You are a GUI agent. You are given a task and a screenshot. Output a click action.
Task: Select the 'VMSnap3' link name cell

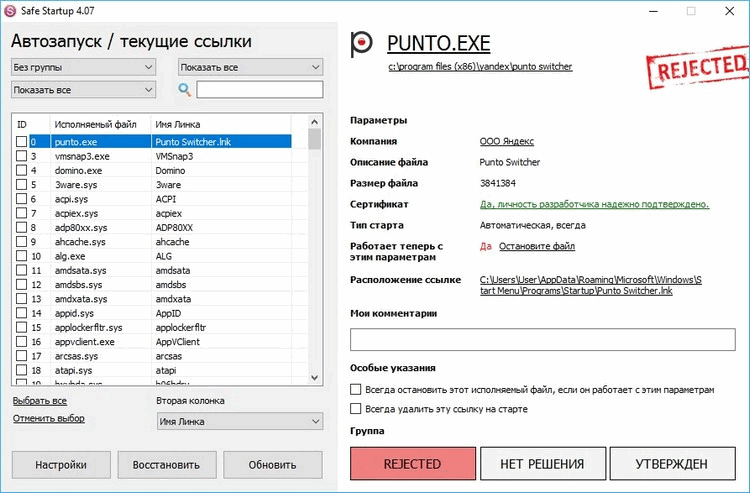[x=221, y=156]
